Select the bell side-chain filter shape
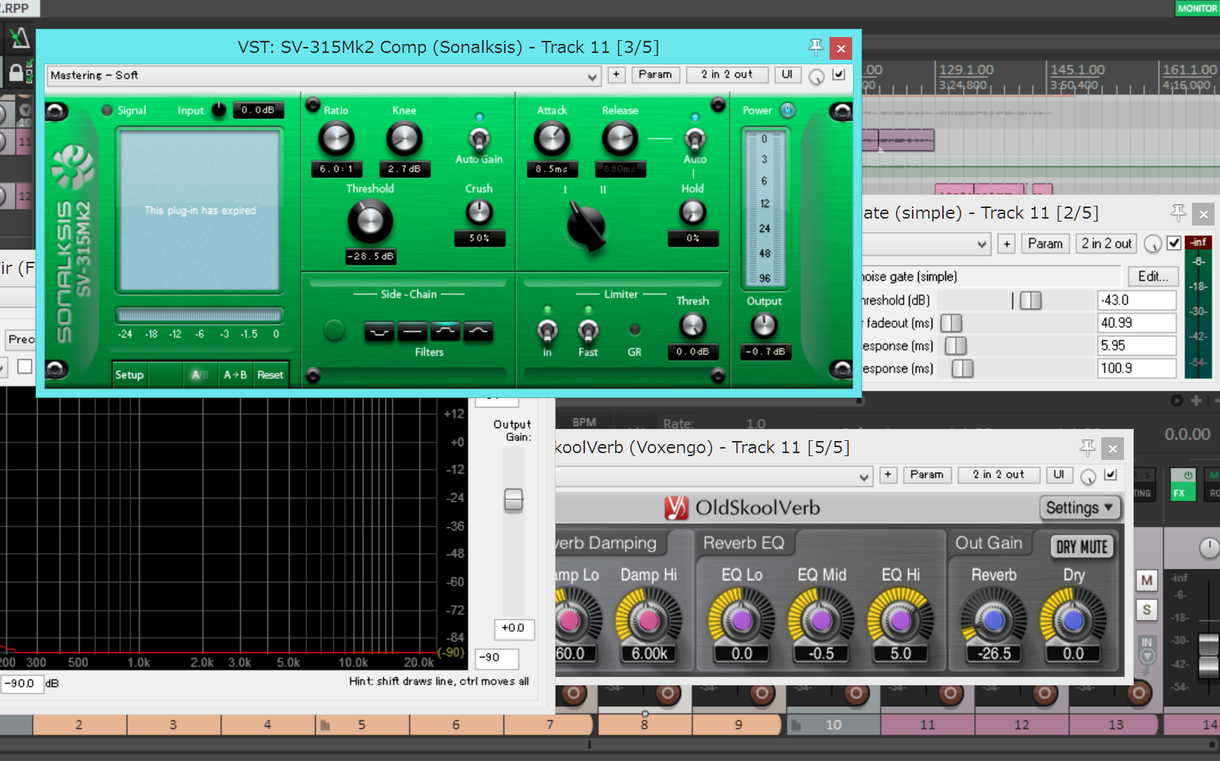Viewport: 1220px width, 761px height. click(x=478, y=331)
